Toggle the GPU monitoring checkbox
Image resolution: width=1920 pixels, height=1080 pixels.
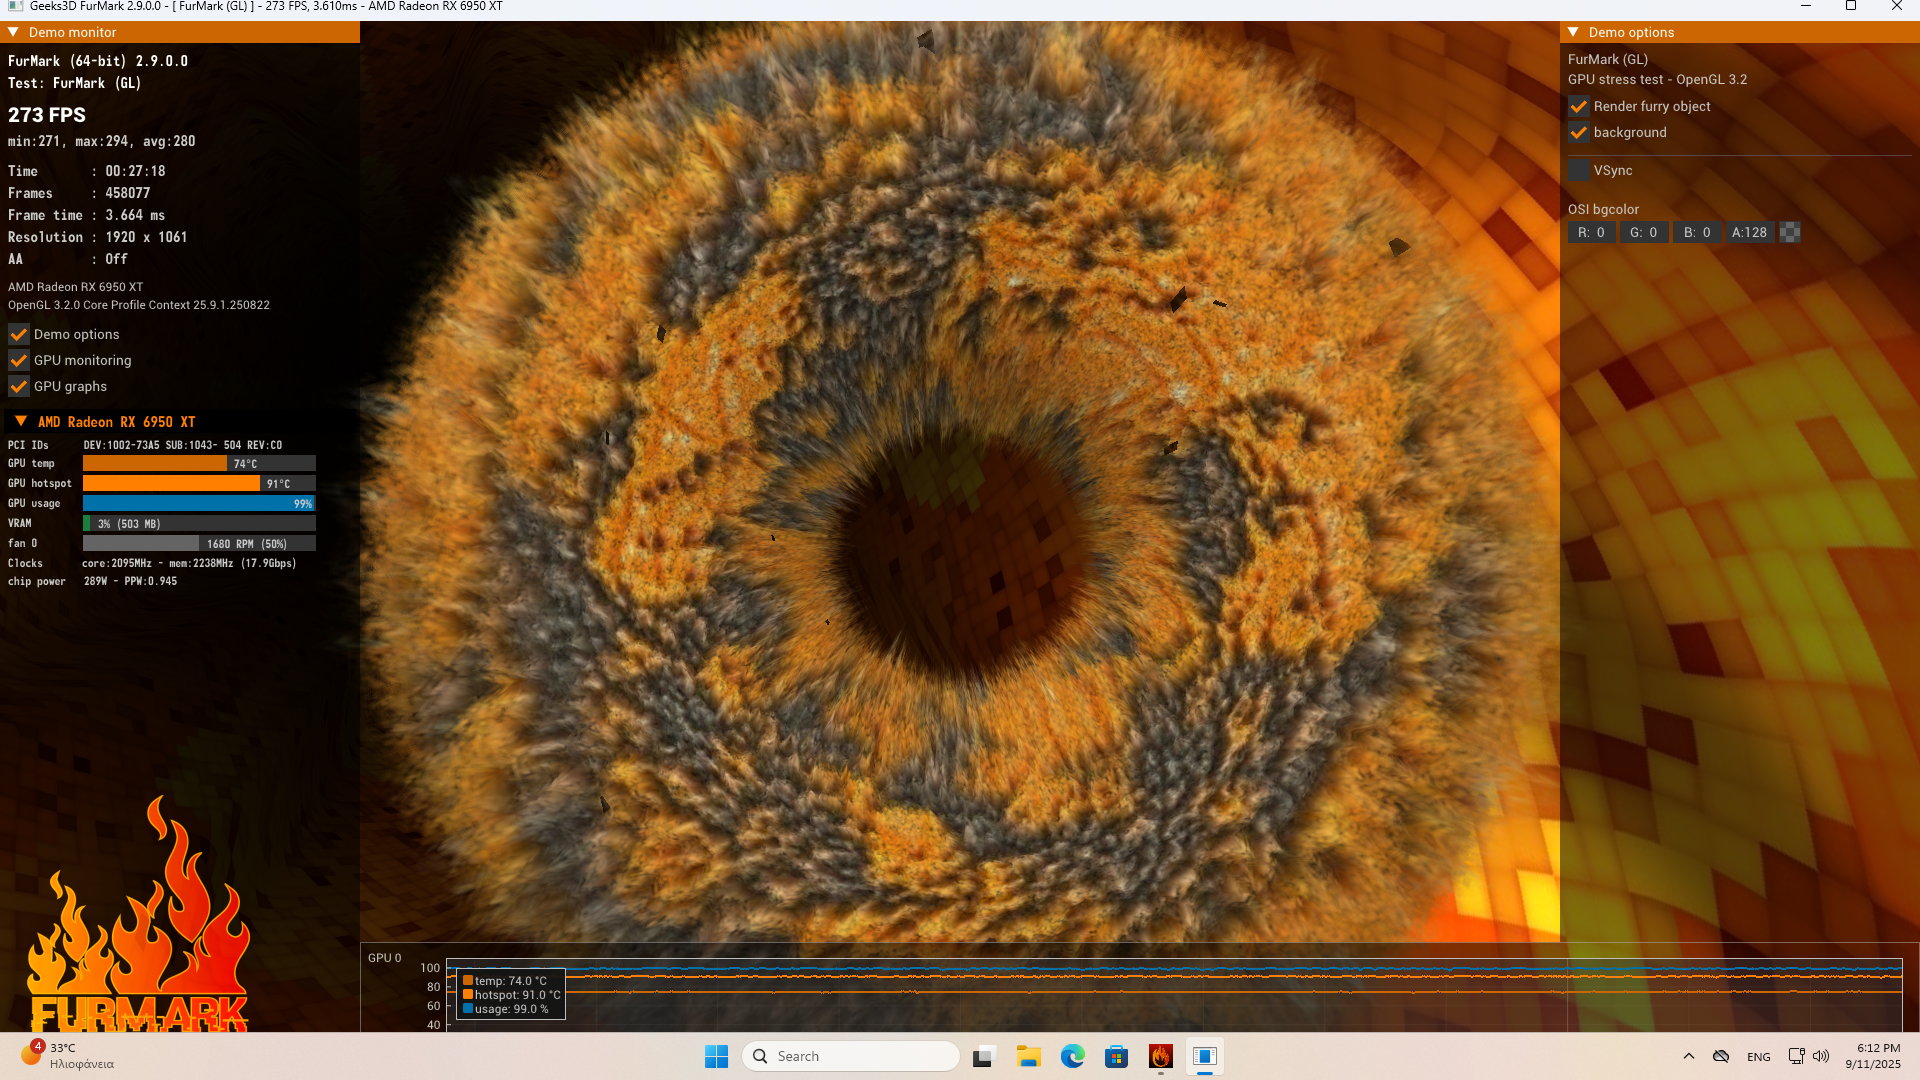19,360
